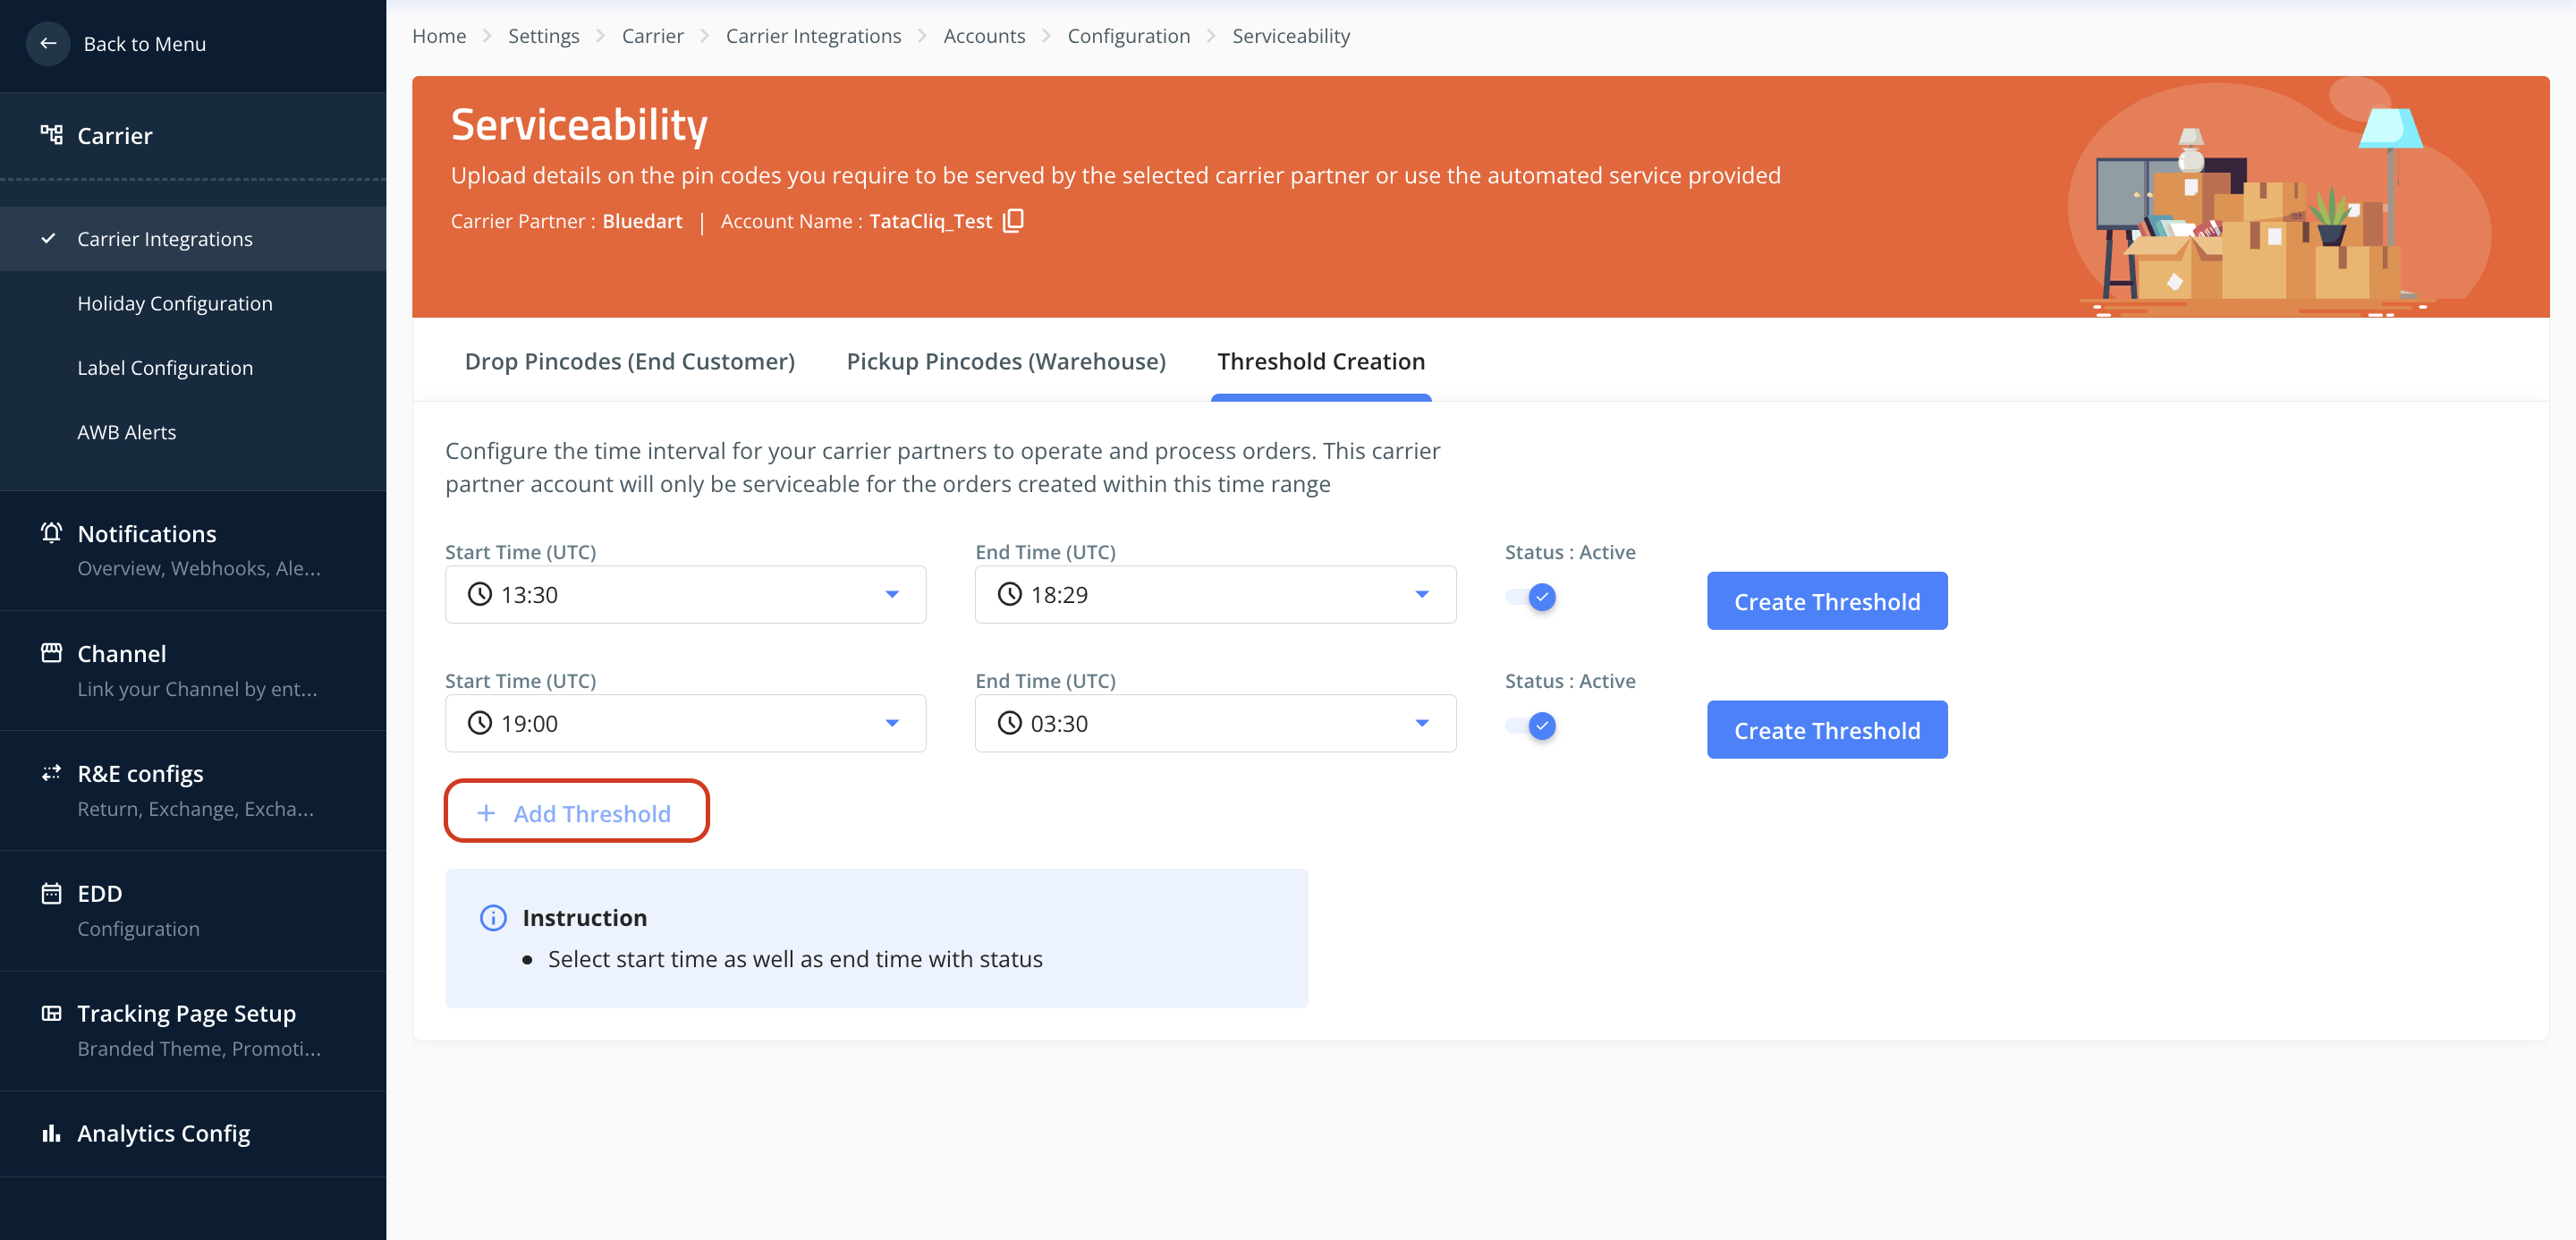Screen dimensions: 2576x1240
Task: Toggle the Status switch for the 19:00 threshold
Action: (1531, 726)
